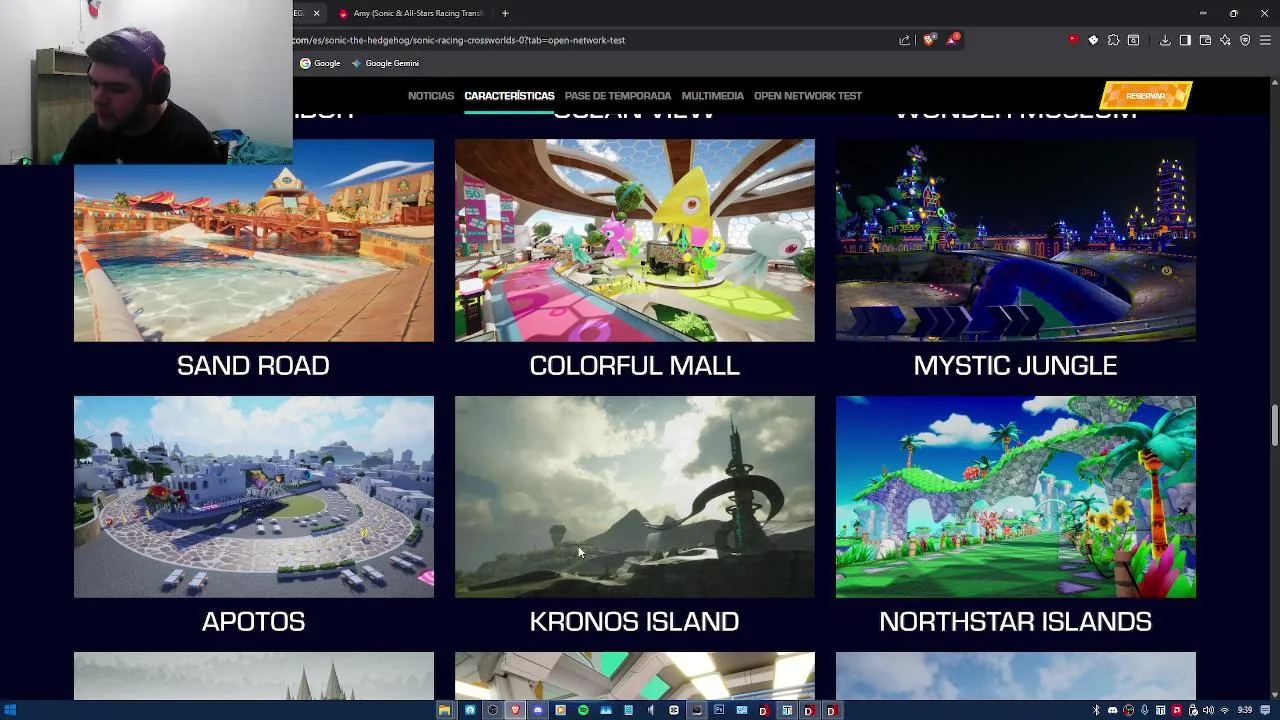This screenshot has height=720, width=1280.
Task: Click the NORTHSTAR ISLANDS title text
Action: pyautogui.click(x=1015, y=621)
